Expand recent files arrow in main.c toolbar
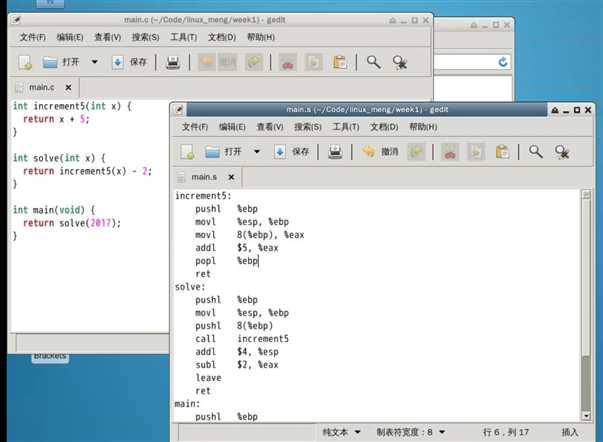603x442 pixels. (x=95, y=62)
